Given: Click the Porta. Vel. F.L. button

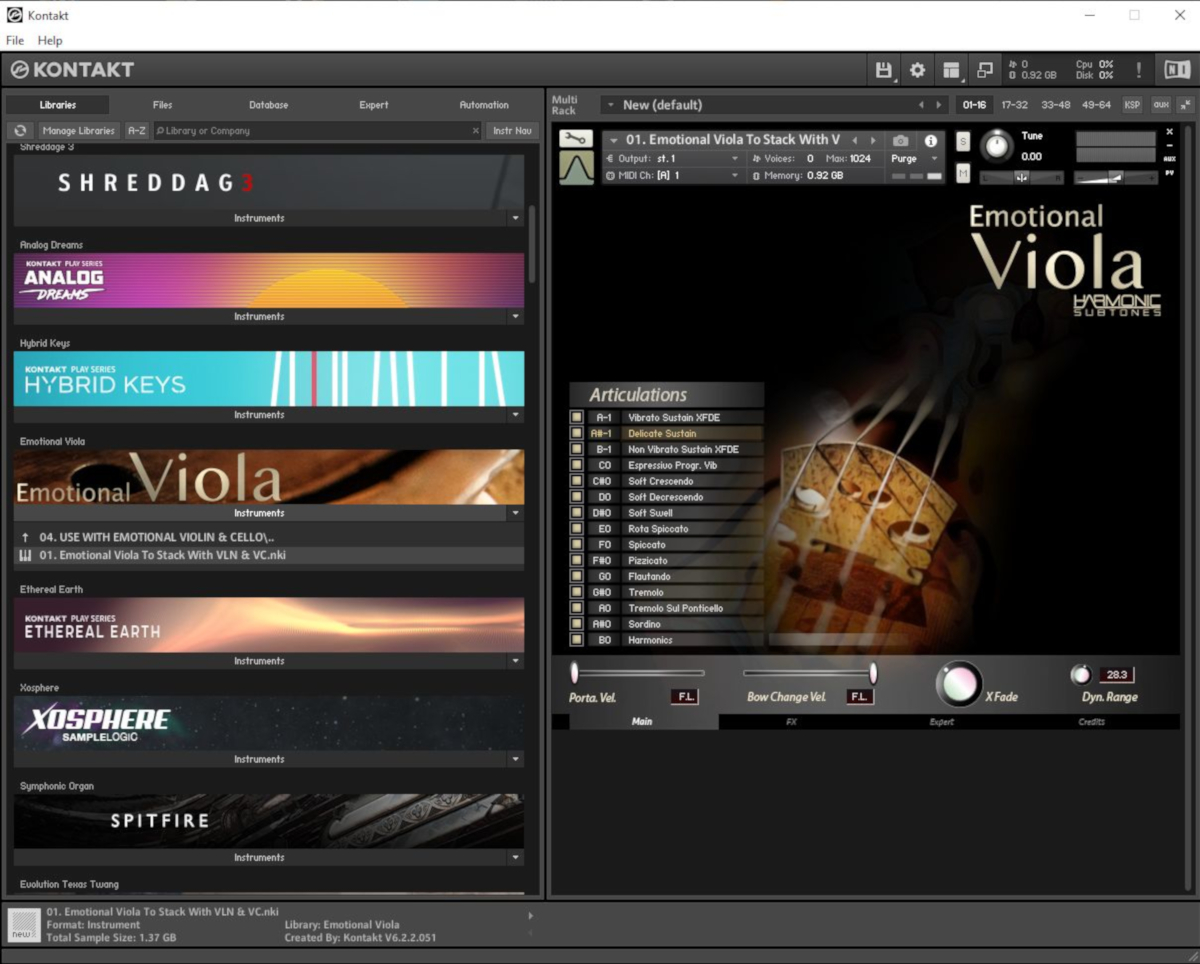Looking at the screenshot, I should 684,697.
